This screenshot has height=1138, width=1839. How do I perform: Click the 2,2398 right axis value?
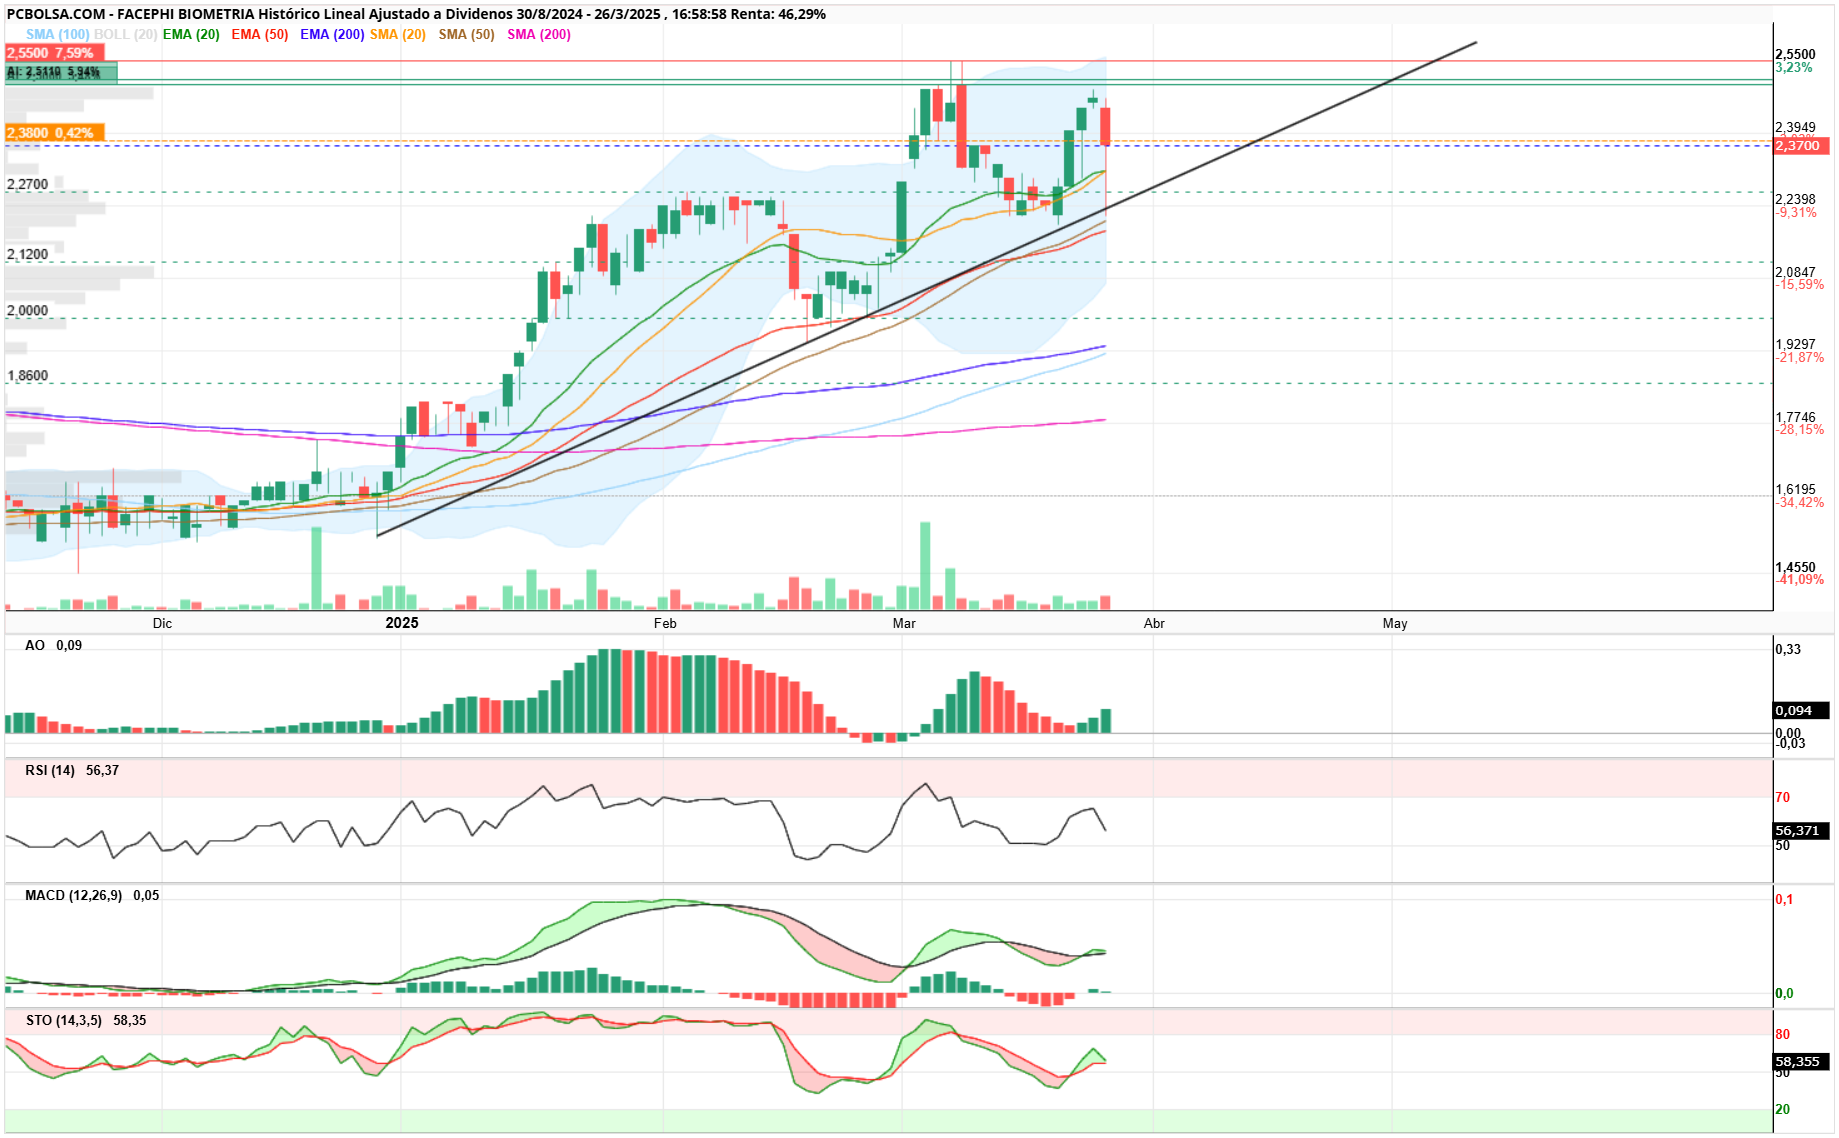tap(1795, 200)
